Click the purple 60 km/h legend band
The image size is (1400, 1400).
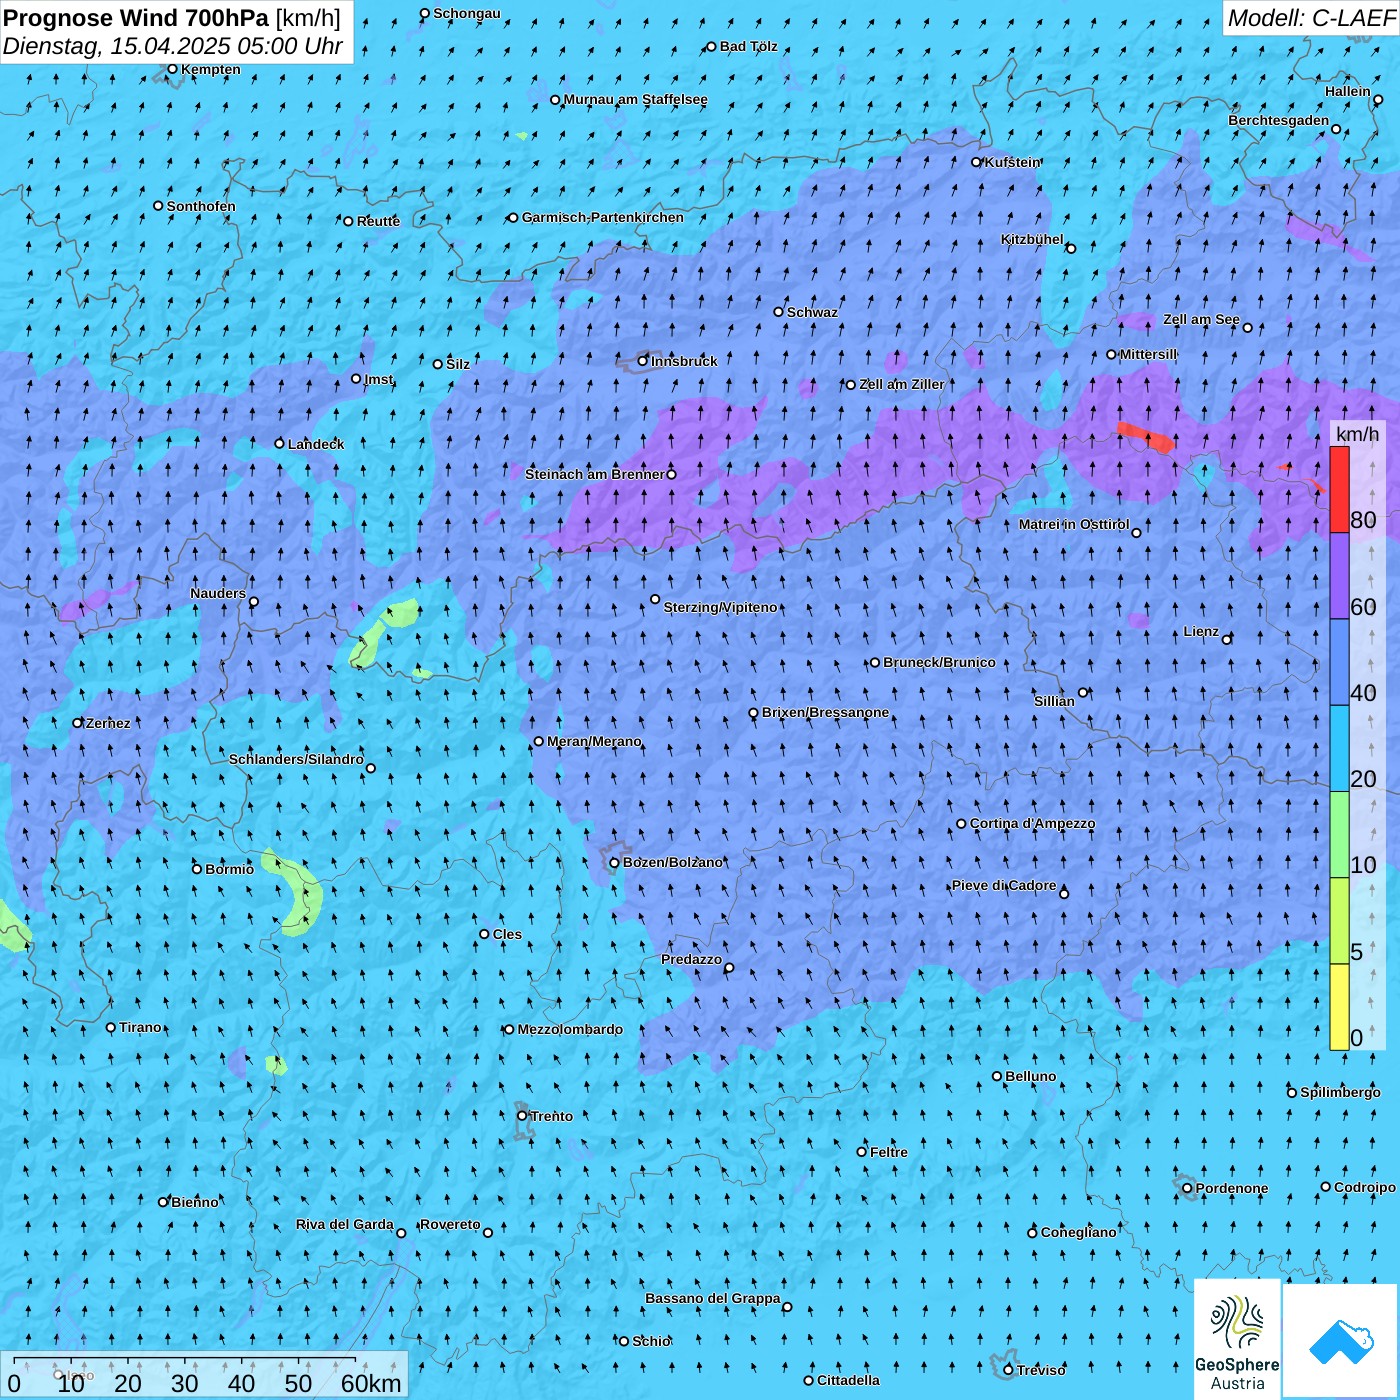click(x=1339, y=576)
